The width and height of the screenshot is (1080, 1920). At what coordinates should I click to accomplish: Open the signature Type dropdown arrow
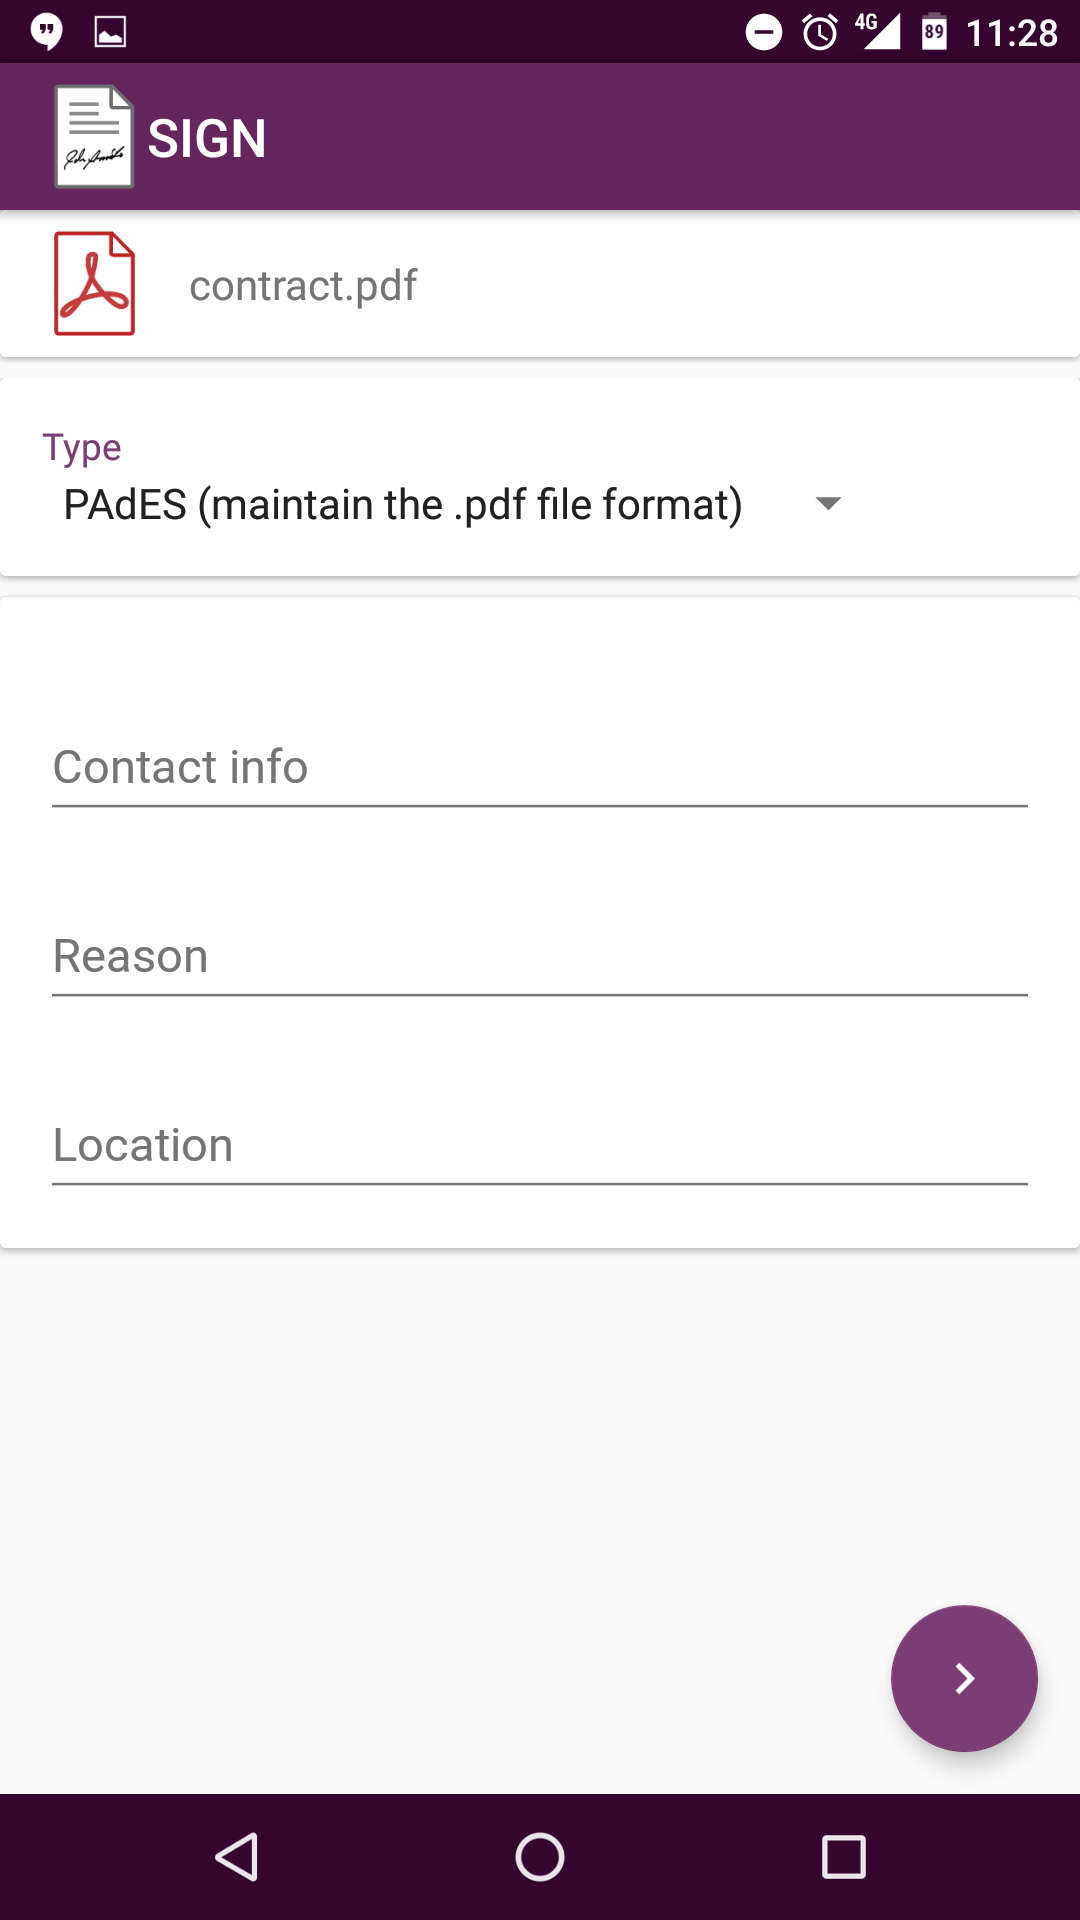coord(828,503)
